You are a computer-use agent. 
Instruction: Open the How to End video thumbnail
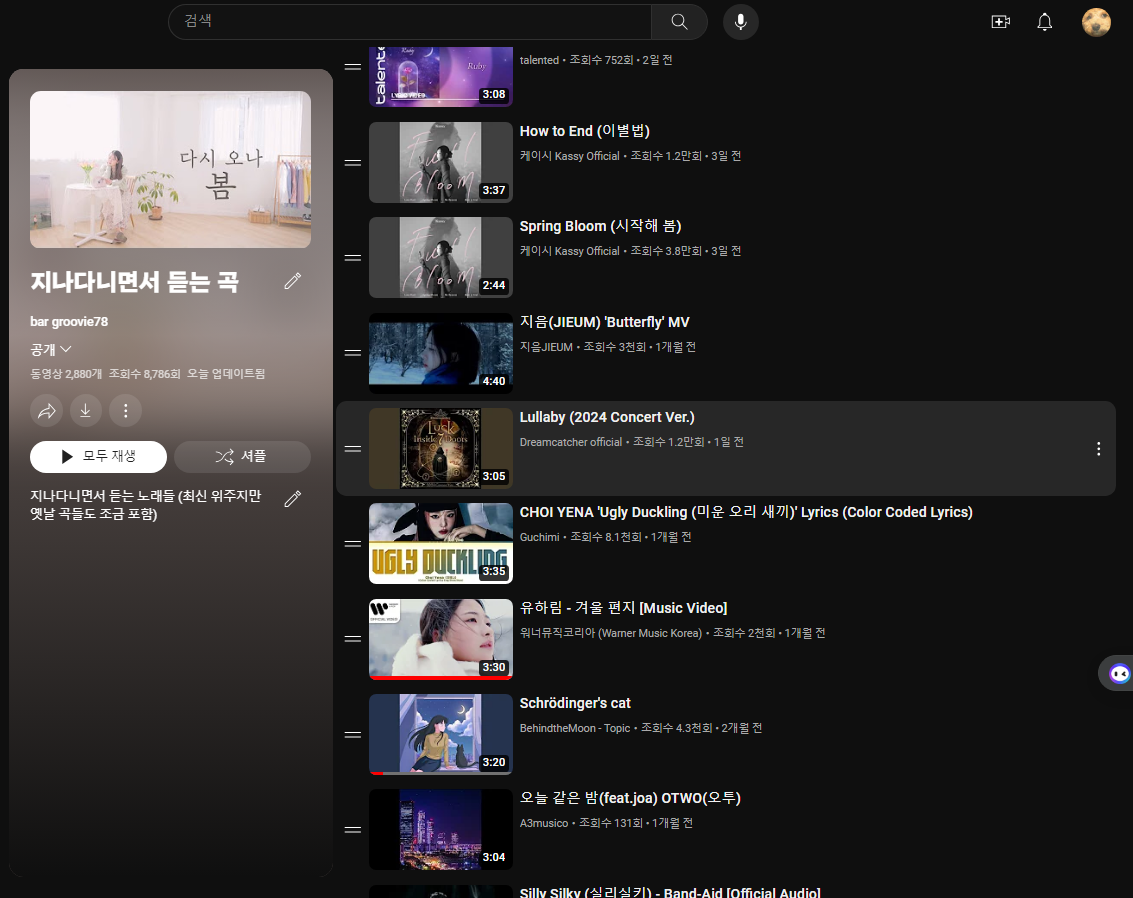point(441,163)
